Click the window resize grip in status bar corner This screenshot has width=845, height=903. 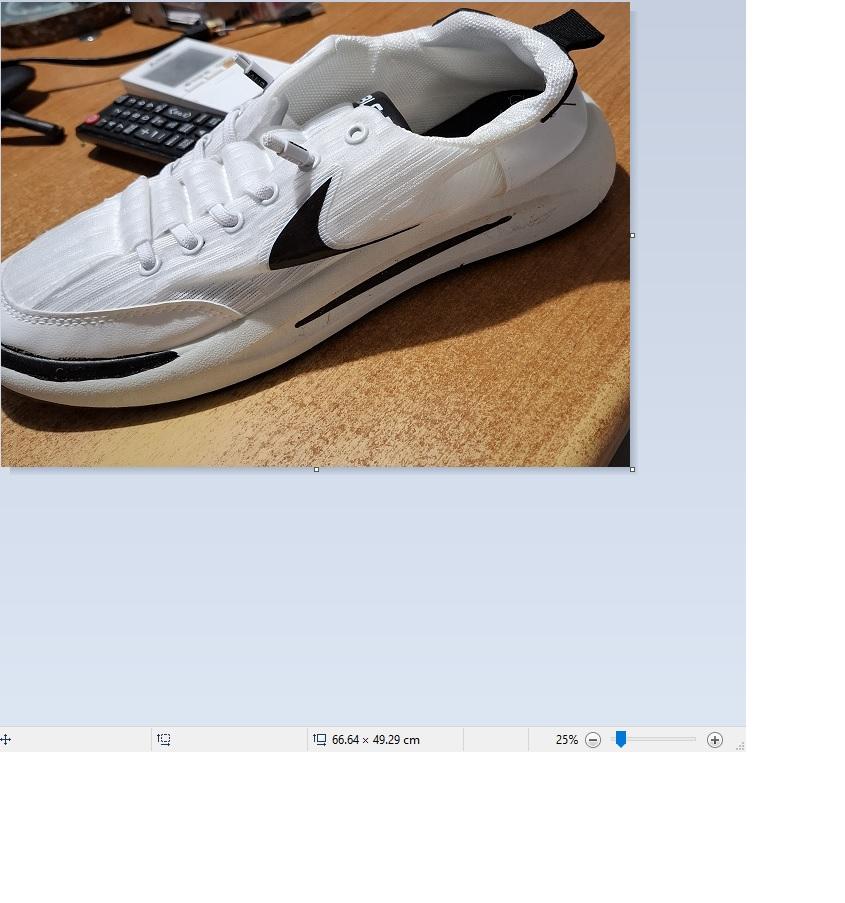[x=740, y=746]
